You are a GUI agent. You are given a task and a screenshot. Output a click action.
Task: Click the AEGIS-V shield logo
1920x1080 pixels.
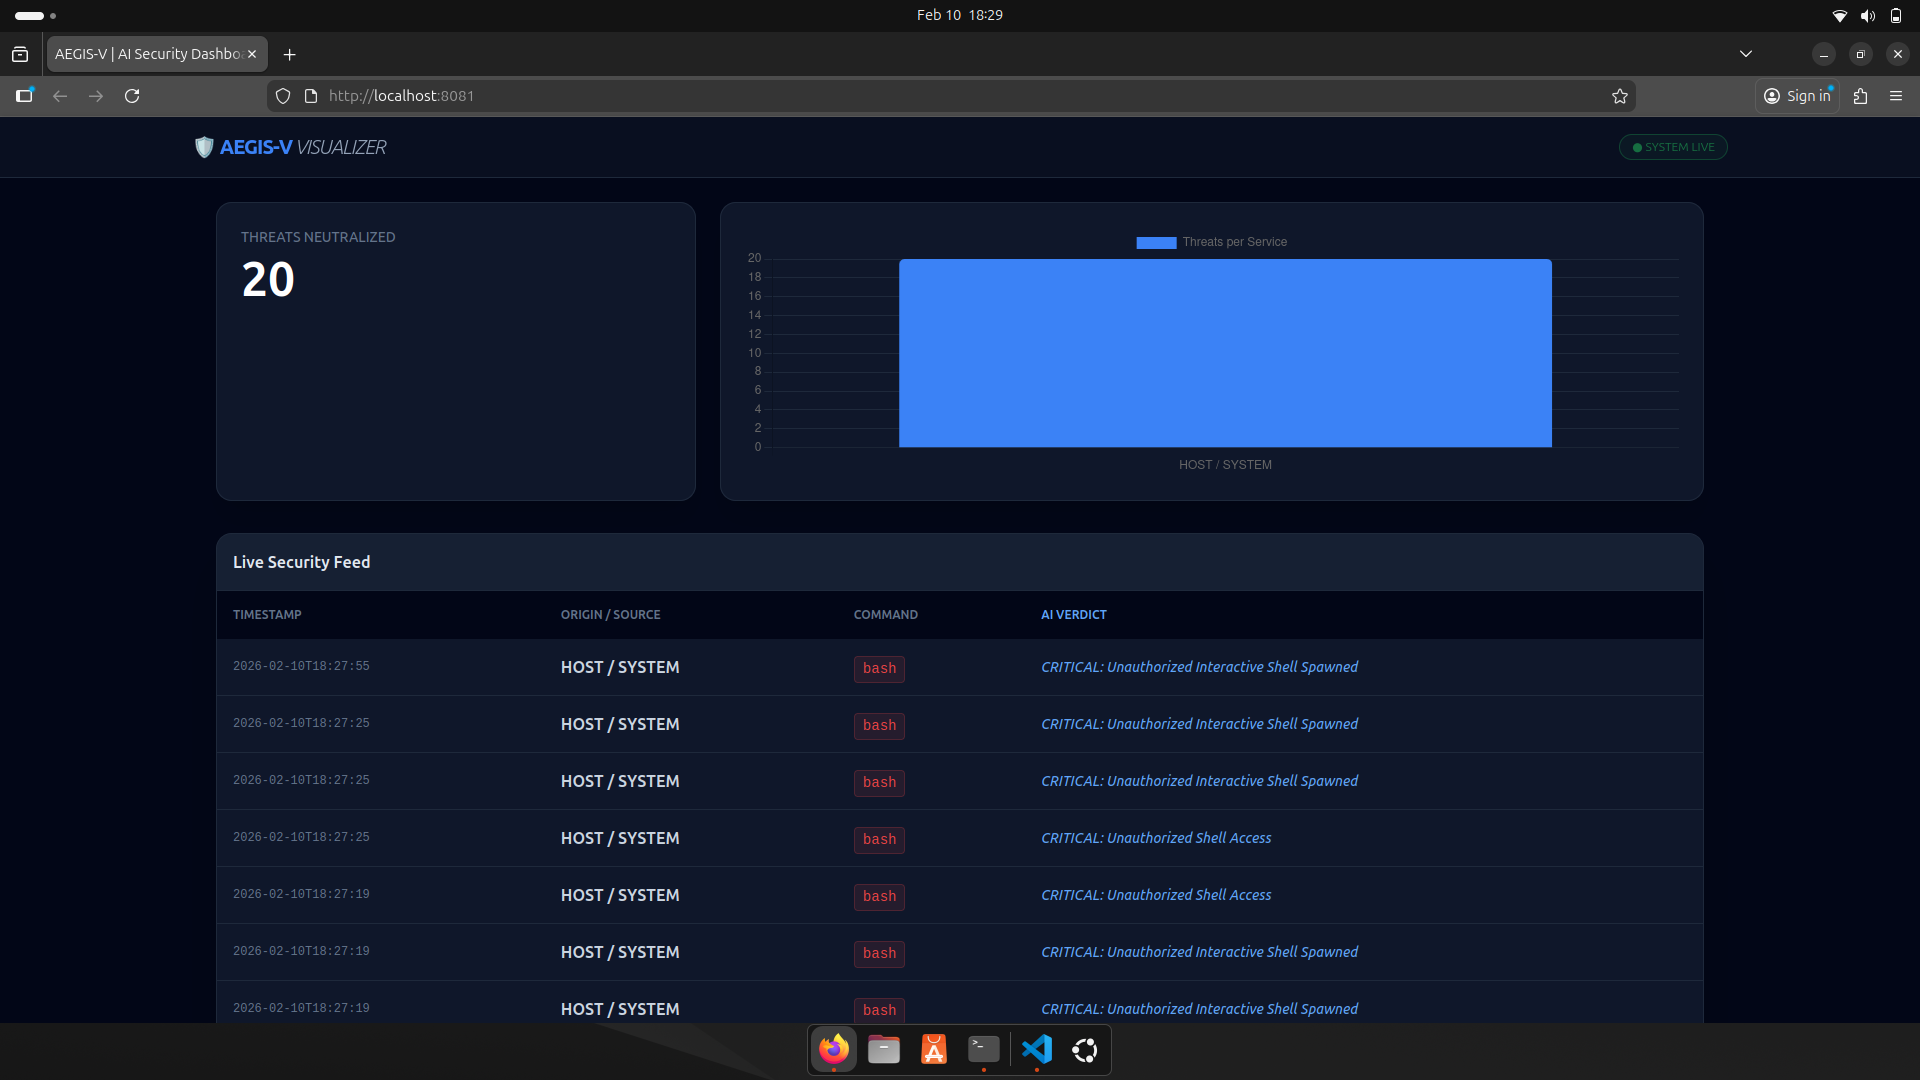click(204, 147)
